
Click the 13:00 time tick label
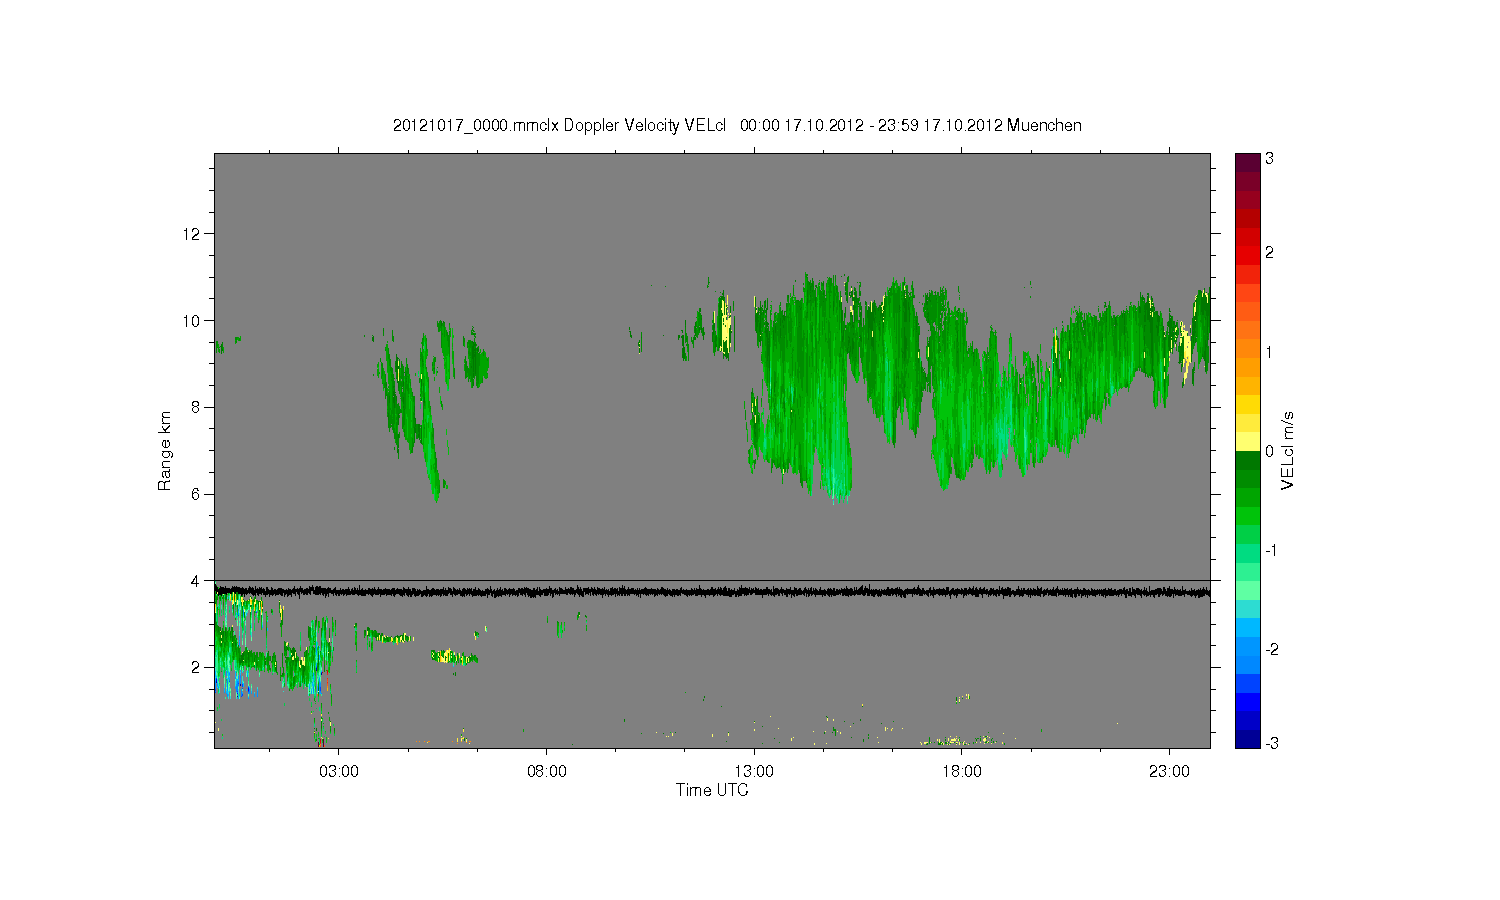tap(754, 772)
